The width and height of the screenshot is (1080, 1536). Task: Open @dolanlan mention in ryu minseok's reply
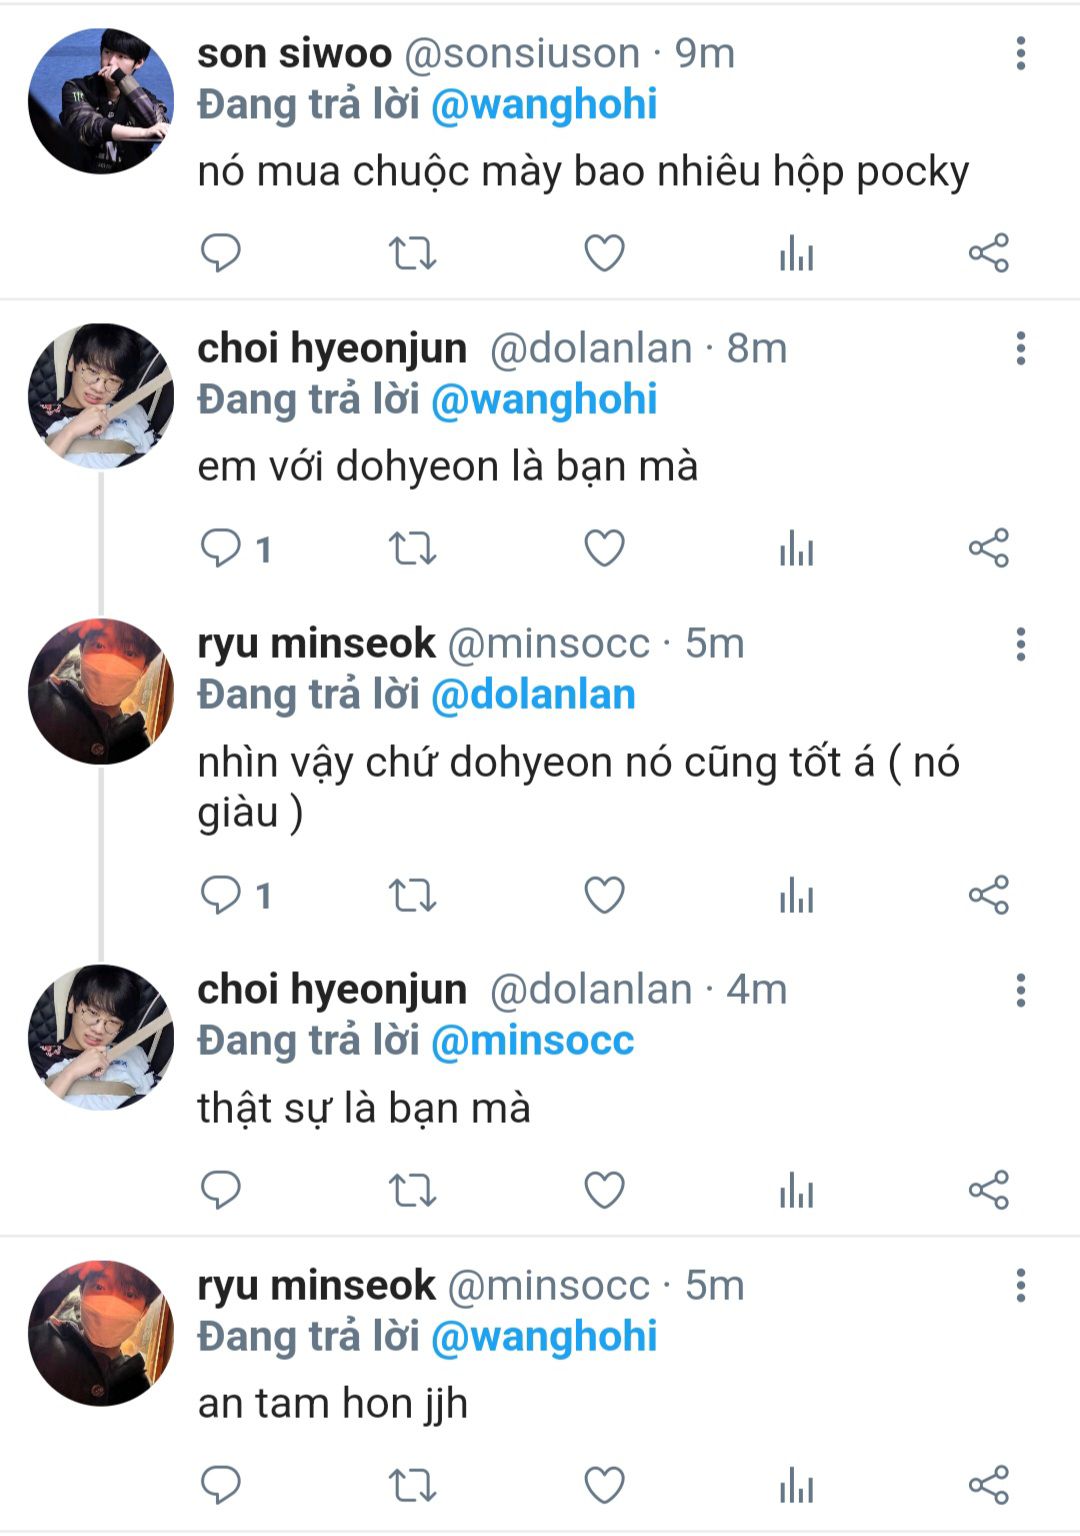pos(533,695)
